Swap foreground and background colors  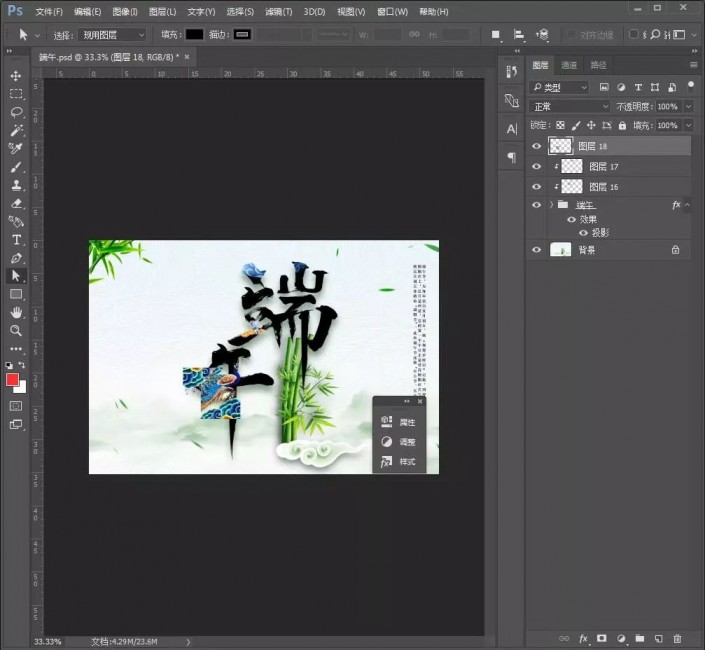click(x=22, y=365)
